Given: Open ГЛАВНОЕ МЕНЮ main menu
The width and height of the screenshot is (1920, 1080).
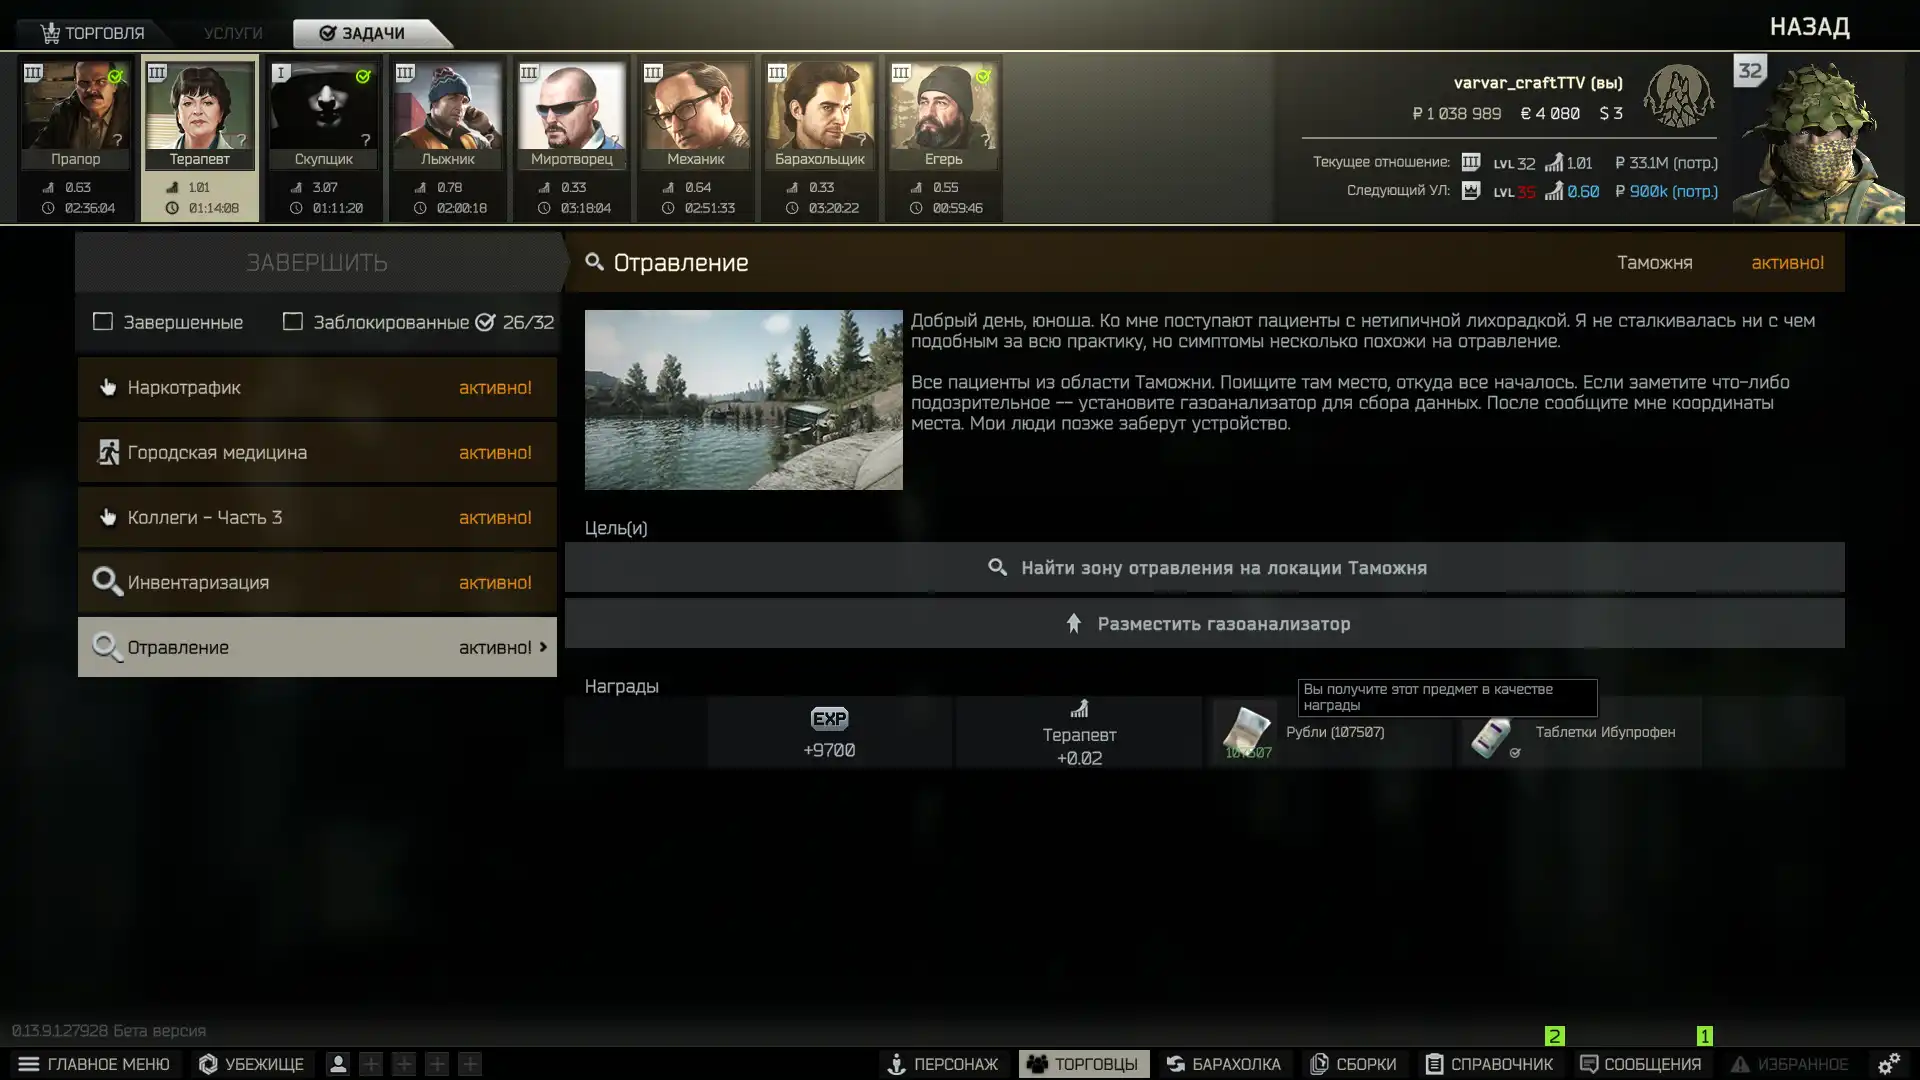Looking at the screenshot, I should (x=94, y=1064).
